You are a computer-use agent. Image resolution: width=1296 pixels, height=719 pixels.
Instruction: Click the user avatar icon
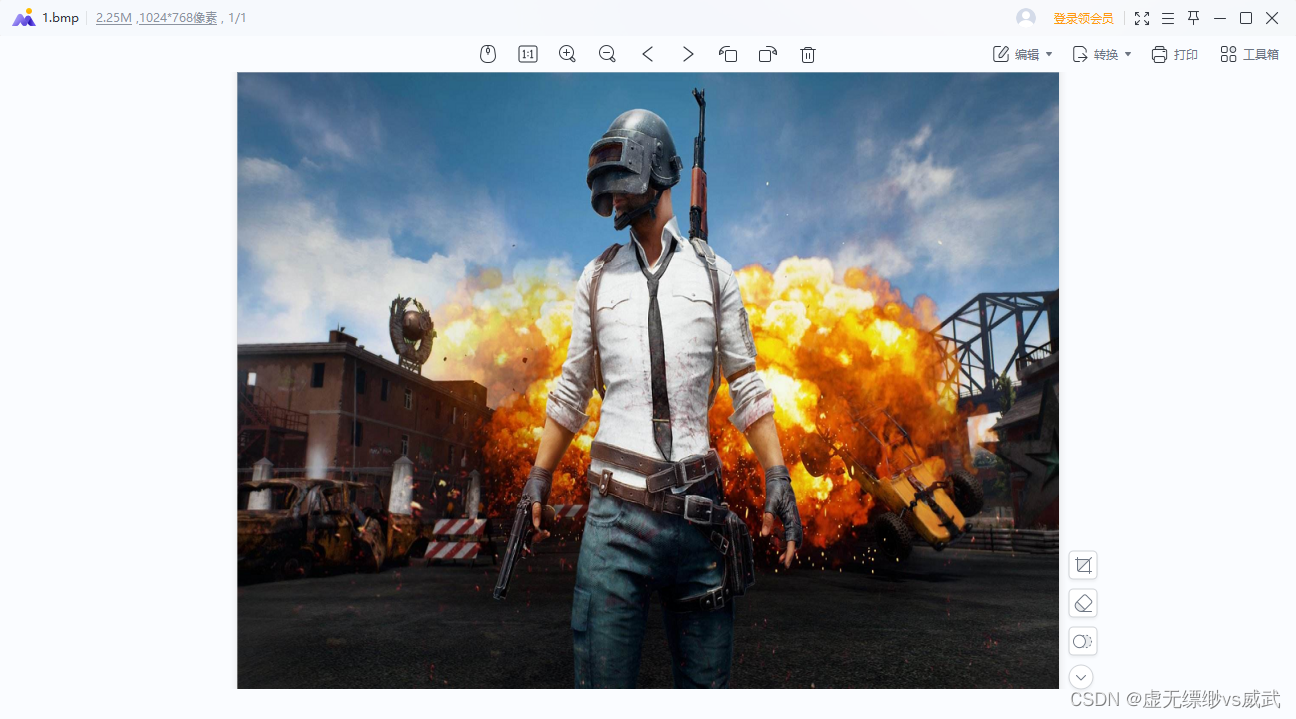(1026, 18)
